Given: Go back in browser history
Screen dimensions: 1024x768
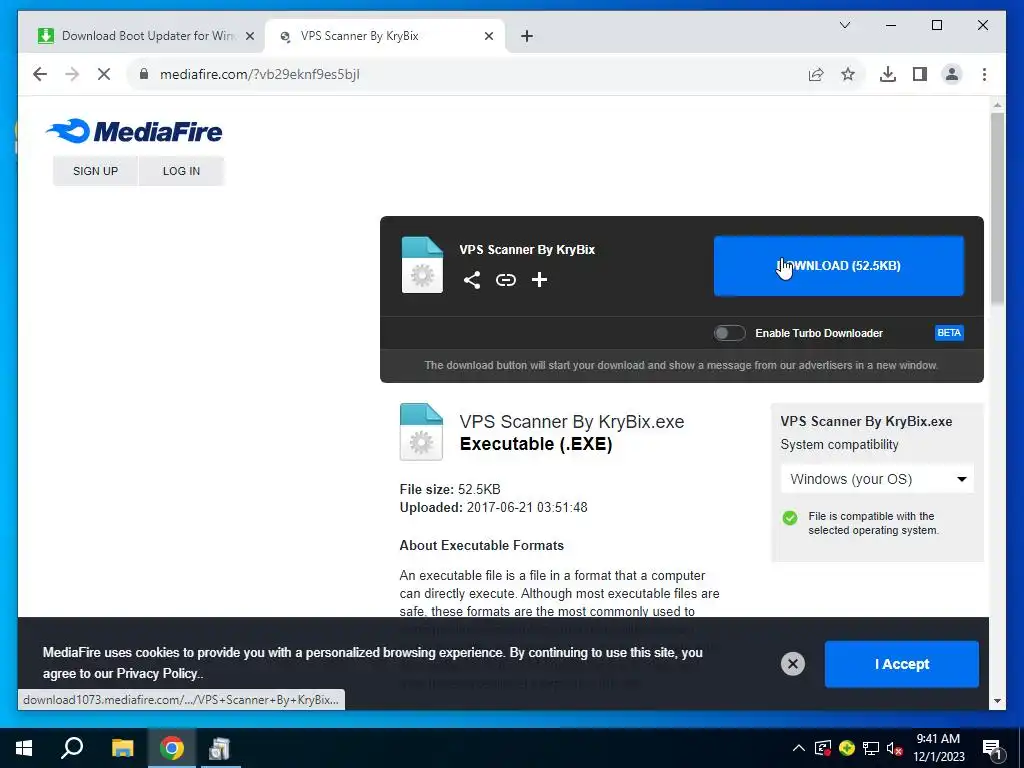Looking at the screenshot, I should coord(40,74).
